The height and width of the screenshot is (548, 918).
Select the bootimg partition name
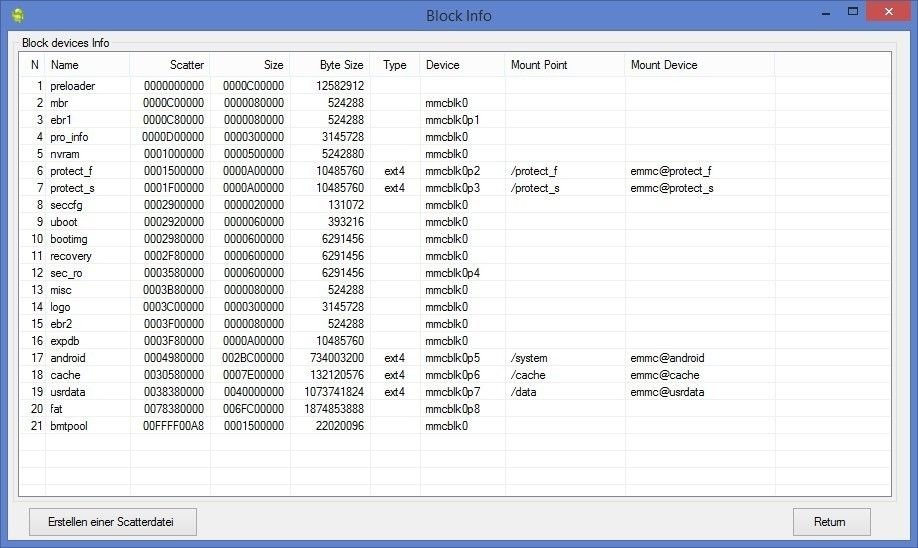click(x=69, y=239)
